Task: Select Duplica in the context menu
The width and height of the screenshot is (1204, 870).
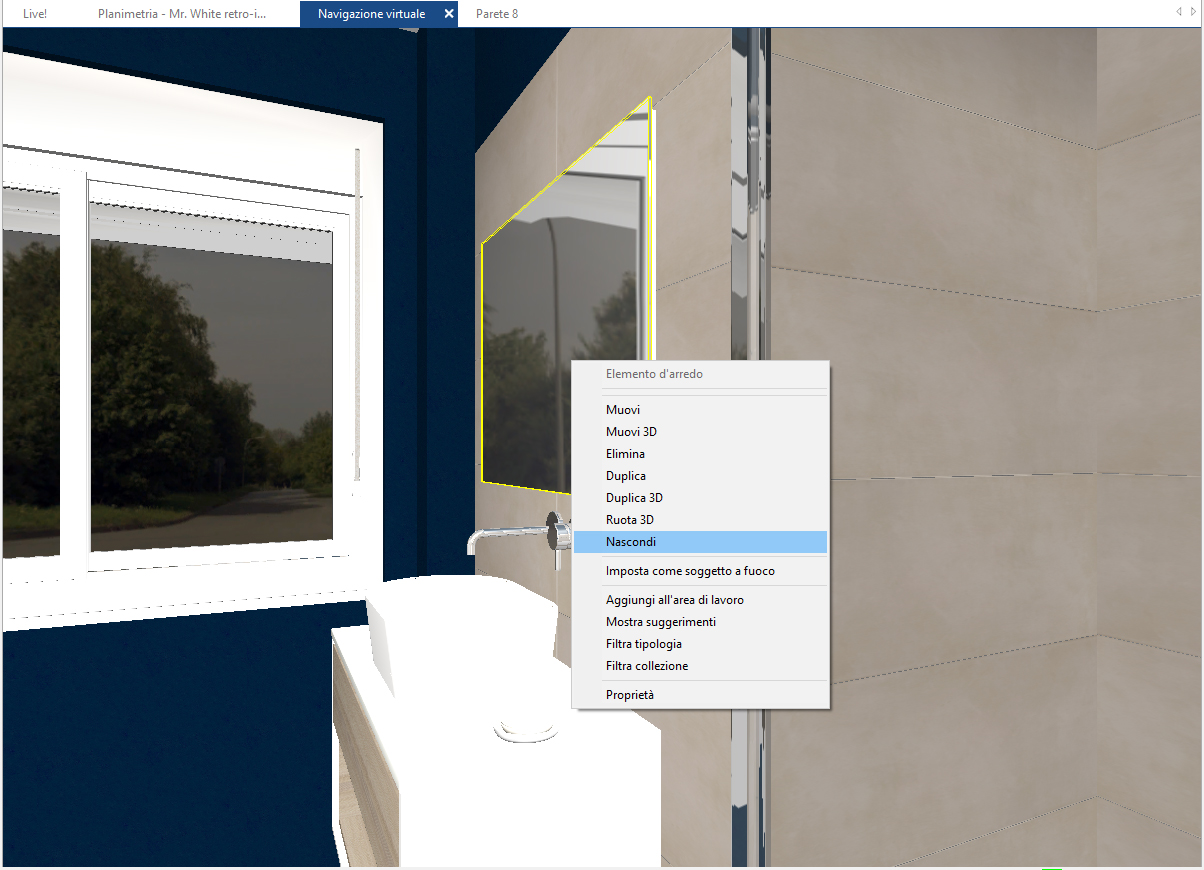Action: coord(700,476)
